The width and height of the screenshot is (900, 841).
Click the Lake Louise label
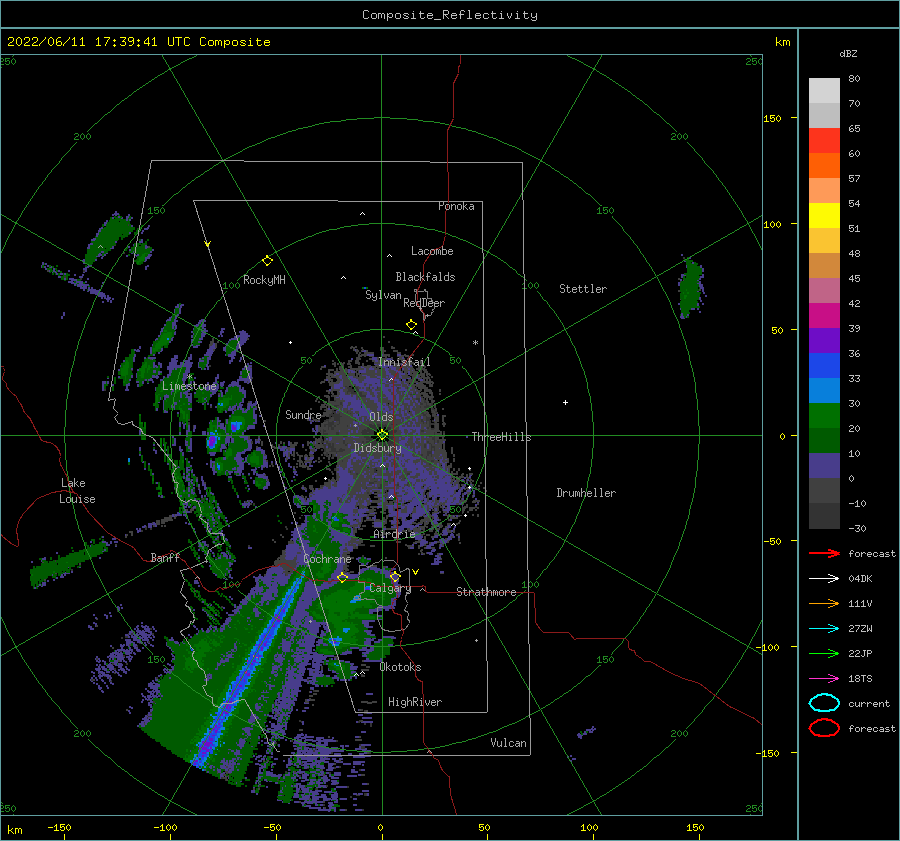tap(78, 491)
